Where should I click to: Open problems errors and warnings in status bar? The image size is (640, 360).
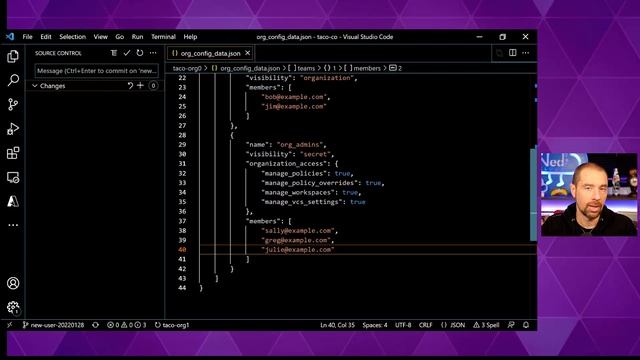pyautogui.click(x=127, y=325)
